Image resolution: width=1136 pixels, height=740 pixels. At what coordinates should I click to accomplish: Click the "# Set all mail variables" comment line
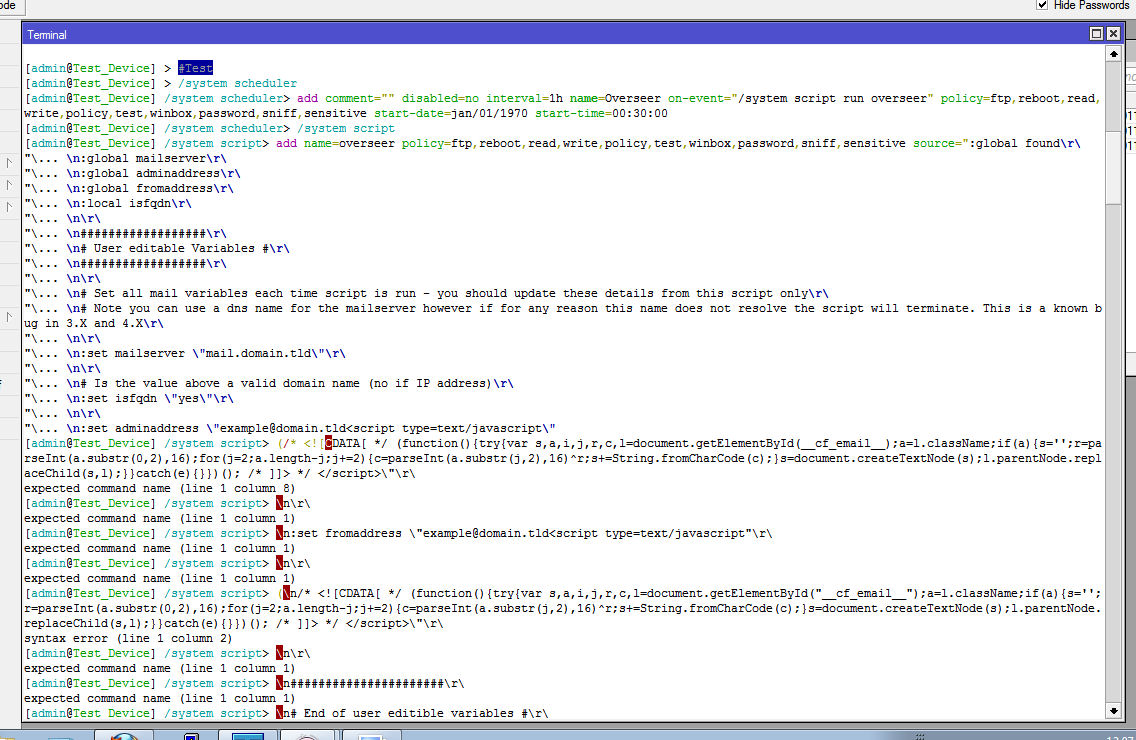point(426,294)
